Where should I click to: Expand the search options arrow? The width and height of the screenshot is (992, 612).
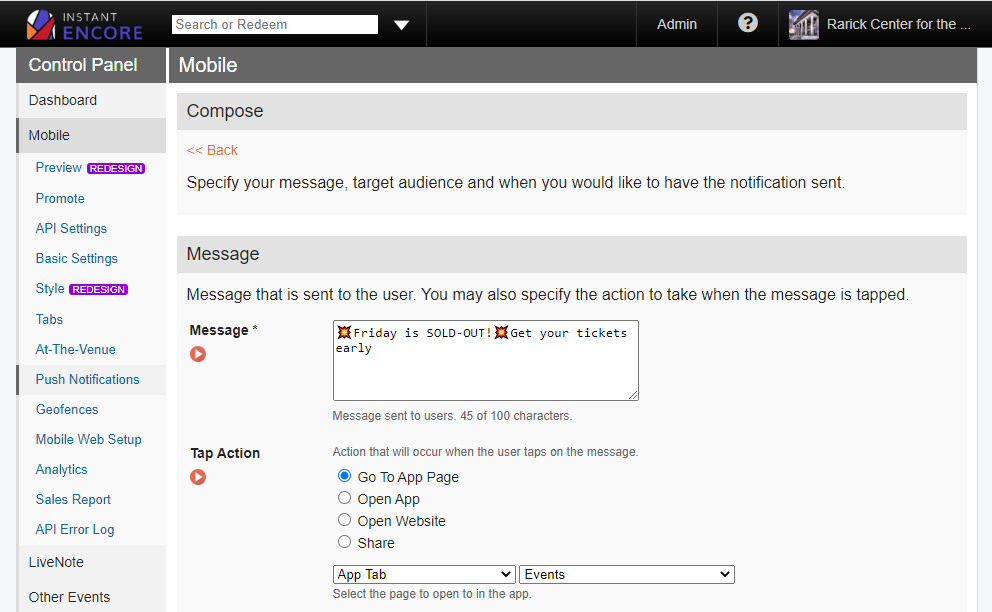click(x=401, y=23)
